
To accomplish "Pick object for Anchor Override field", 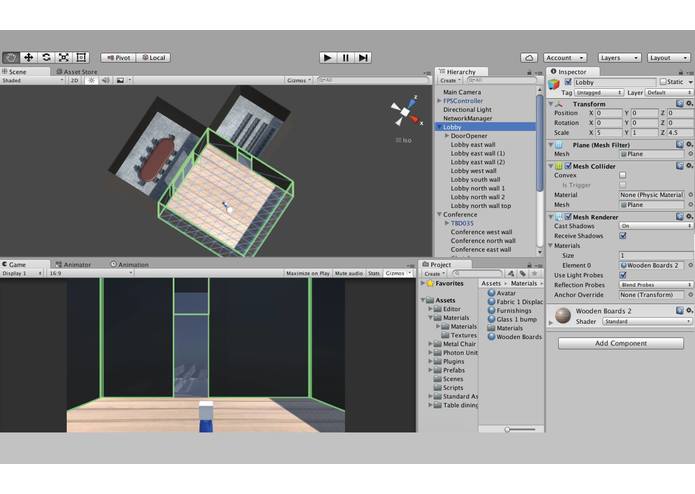I will coord(690,295).
